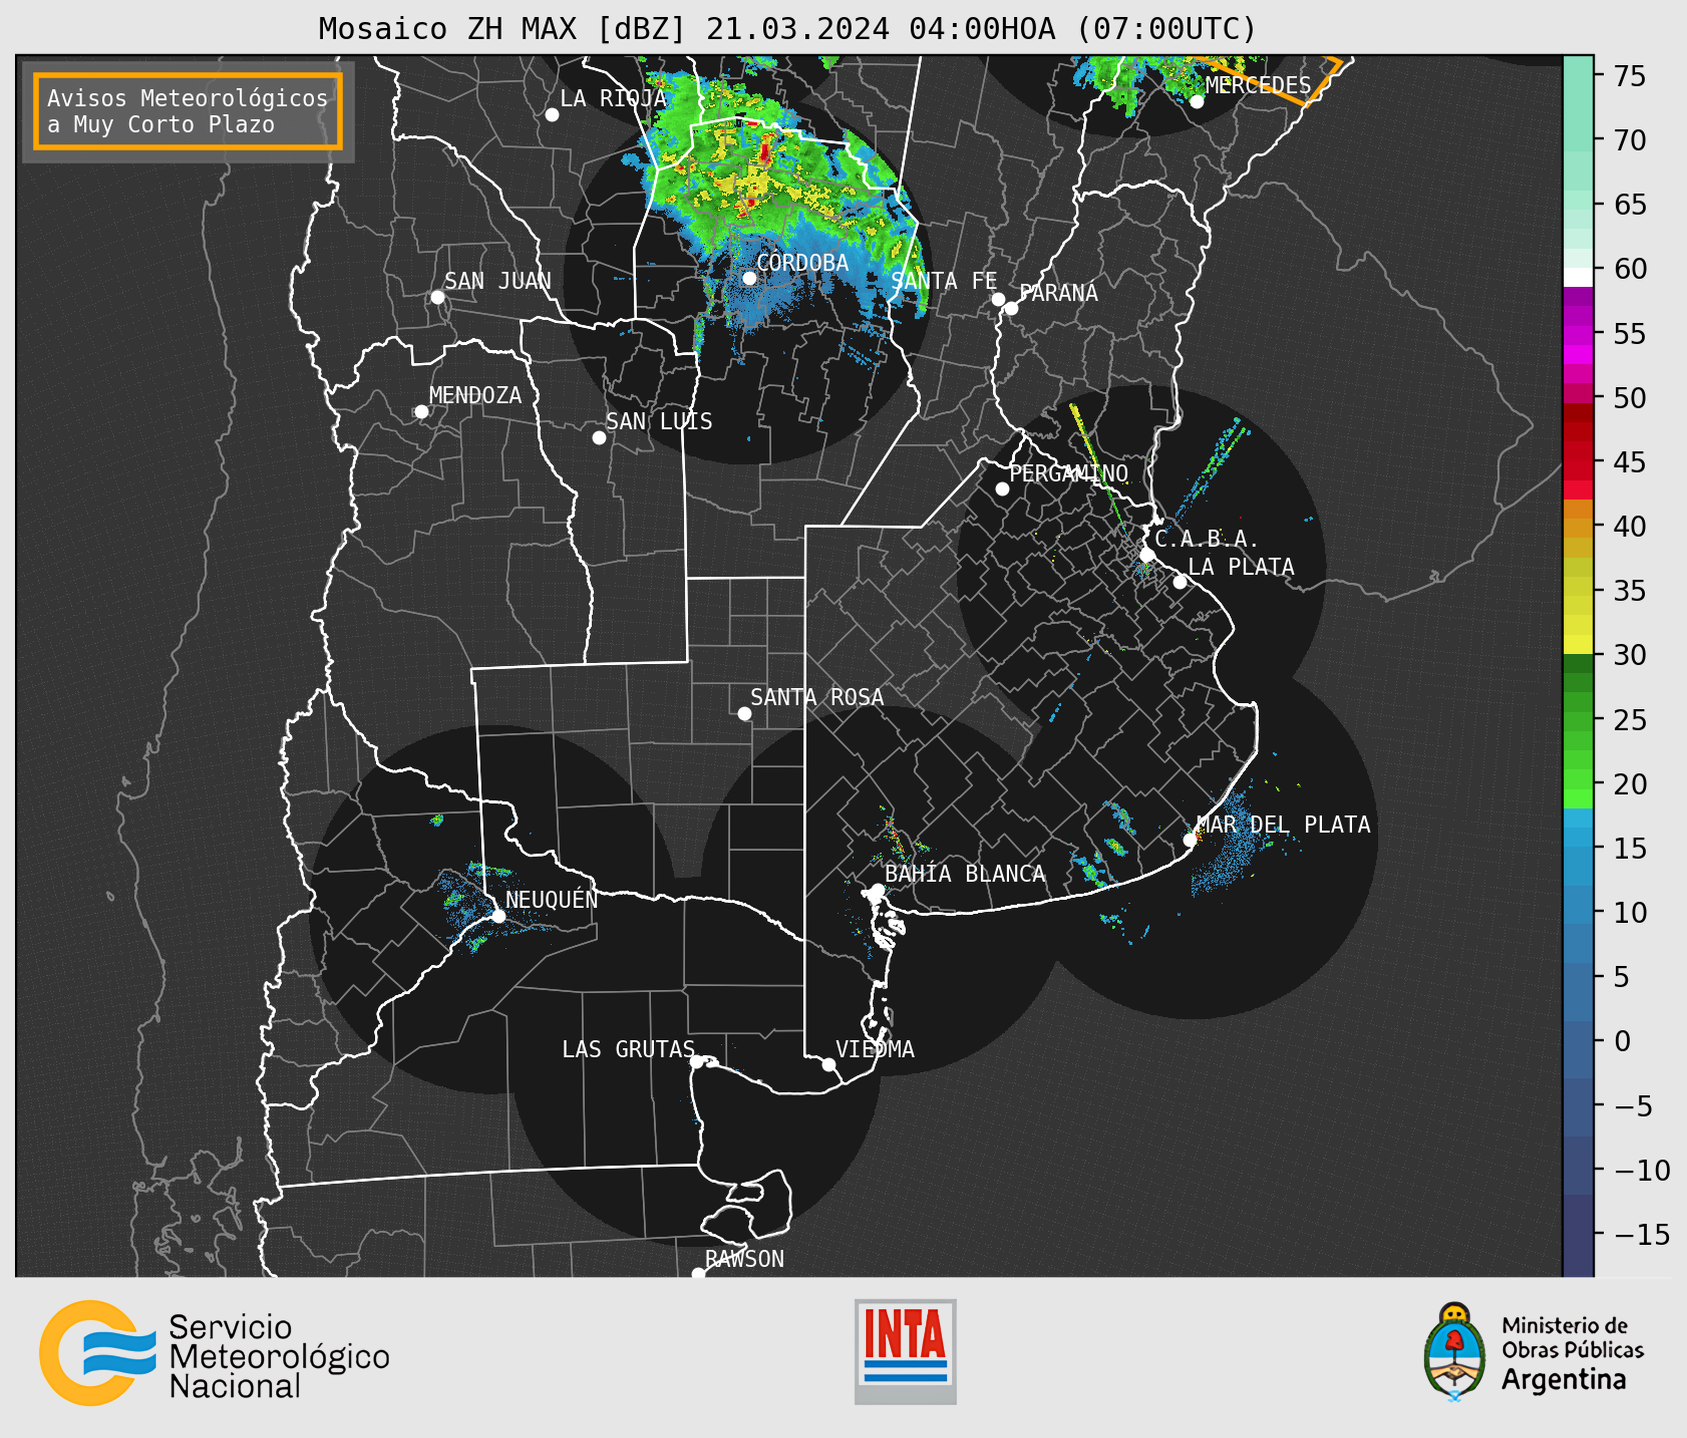Click the 'SANTA ROSA' label text

point(817,697)
